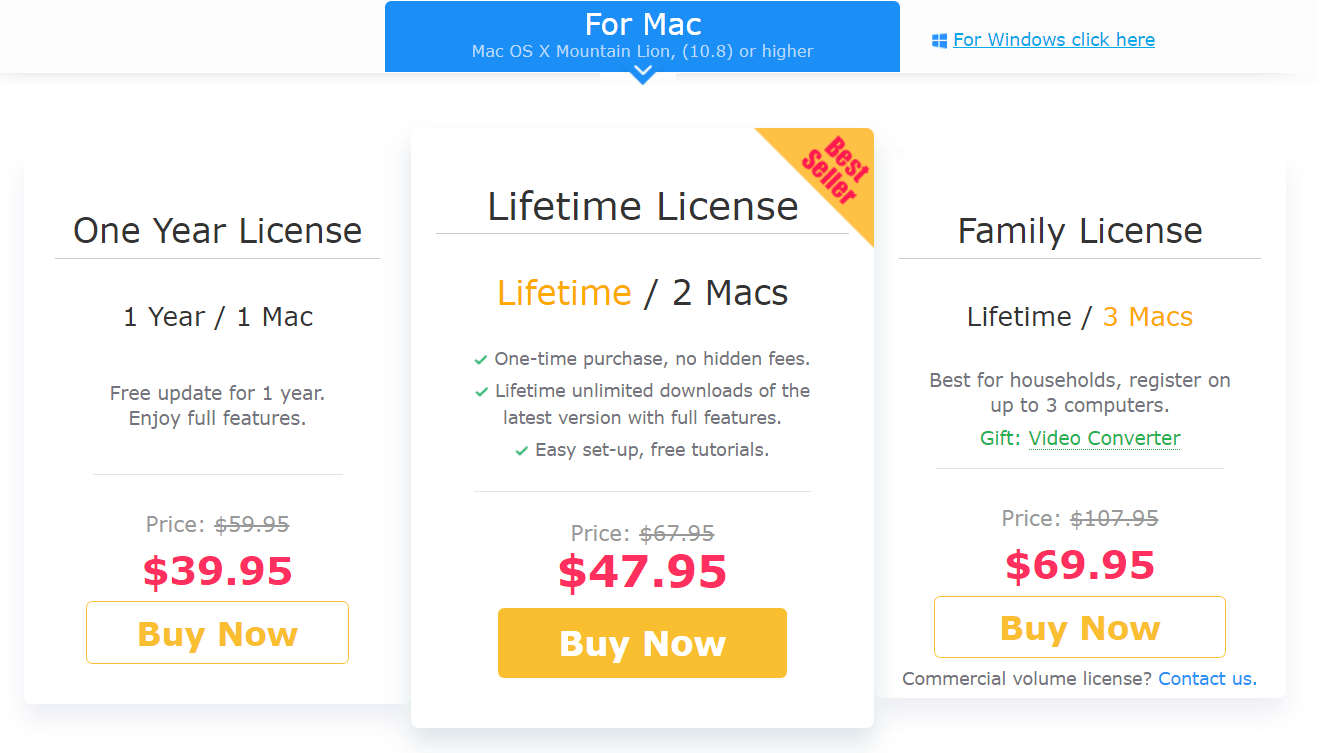The image size is (1340, 753).
Task: Click checkmark beside Easy set-up
Action: (521, 451)
